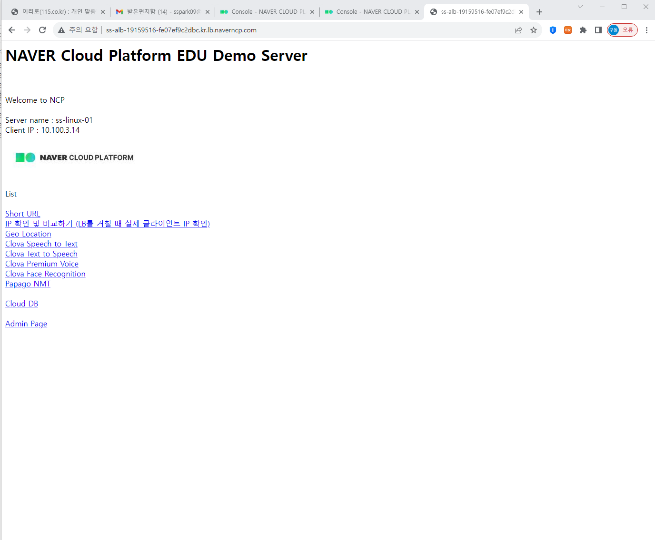Open Clova Text to Speech link
This screenshot has height=540, width=655.
[x=41, y=254]
